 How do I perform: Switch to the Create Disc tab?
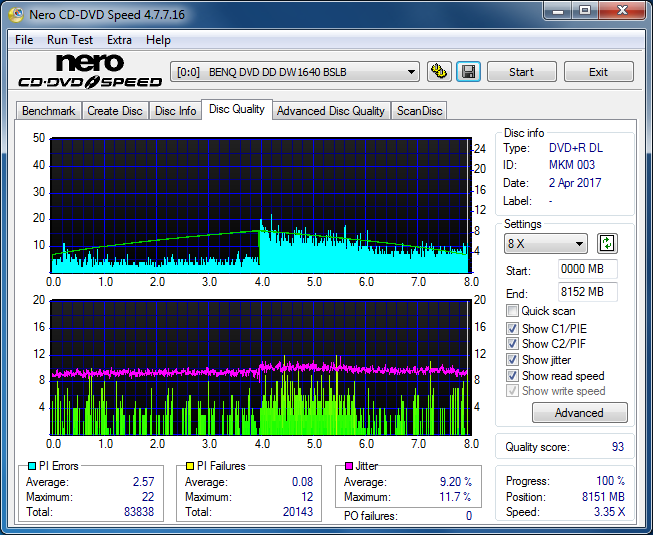pos(115,111)
